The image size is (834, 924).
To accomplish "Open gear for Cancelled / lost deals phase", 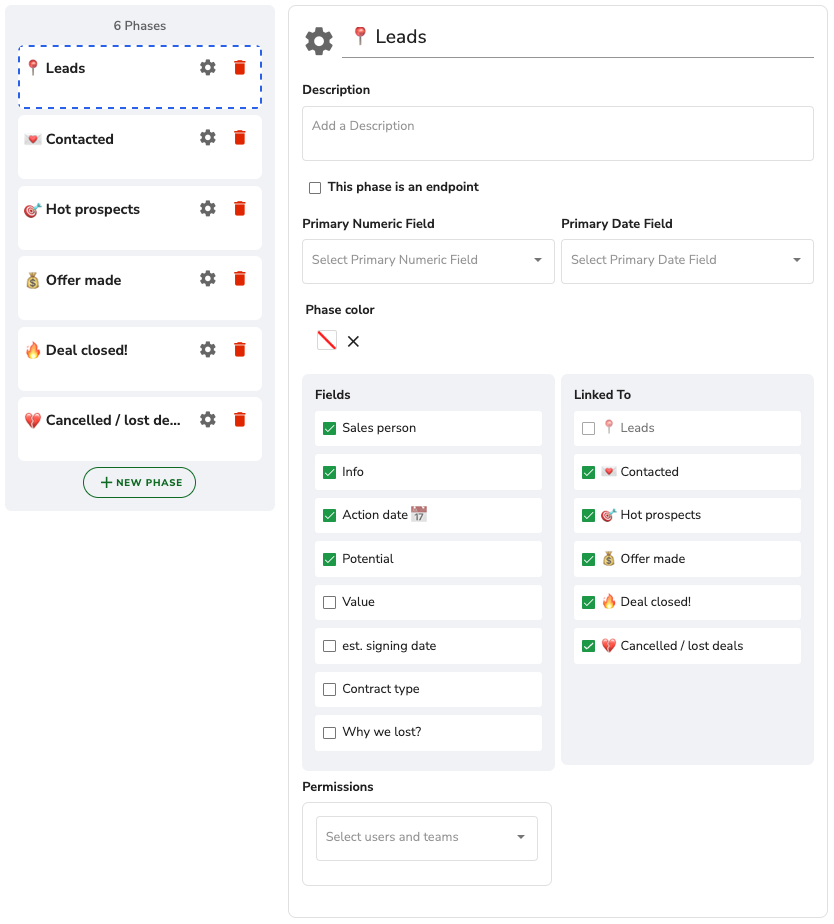I will (x=207, y=420).
